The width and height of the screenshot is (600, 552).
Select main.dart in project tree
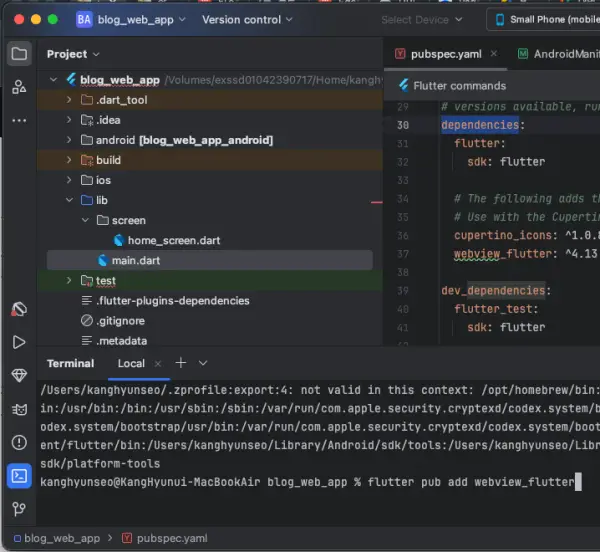pos(210,261)
